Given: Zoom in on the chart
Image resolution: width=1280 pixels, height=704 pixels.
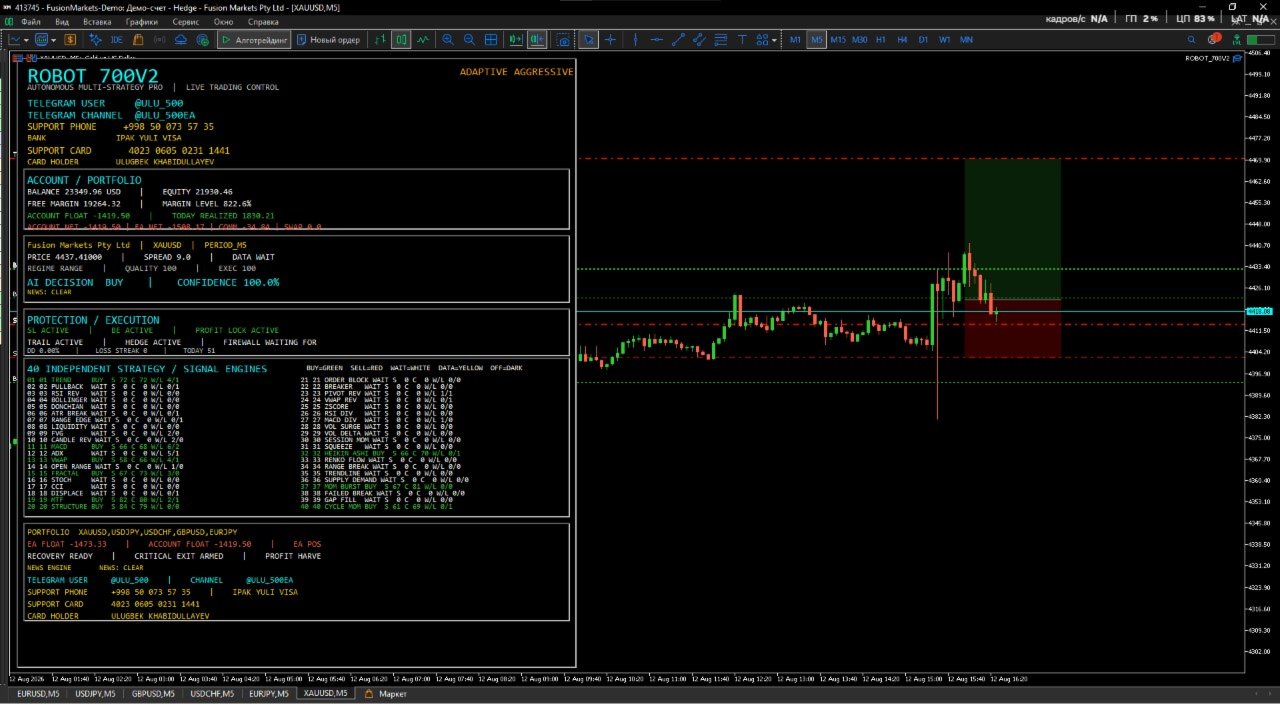Looking at the screenshot, I should [447, 40].
